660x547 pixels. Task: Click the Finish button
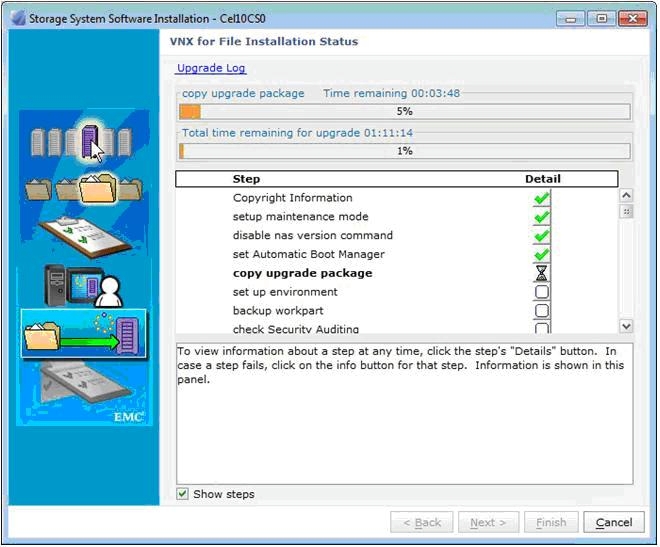(551, 523)
